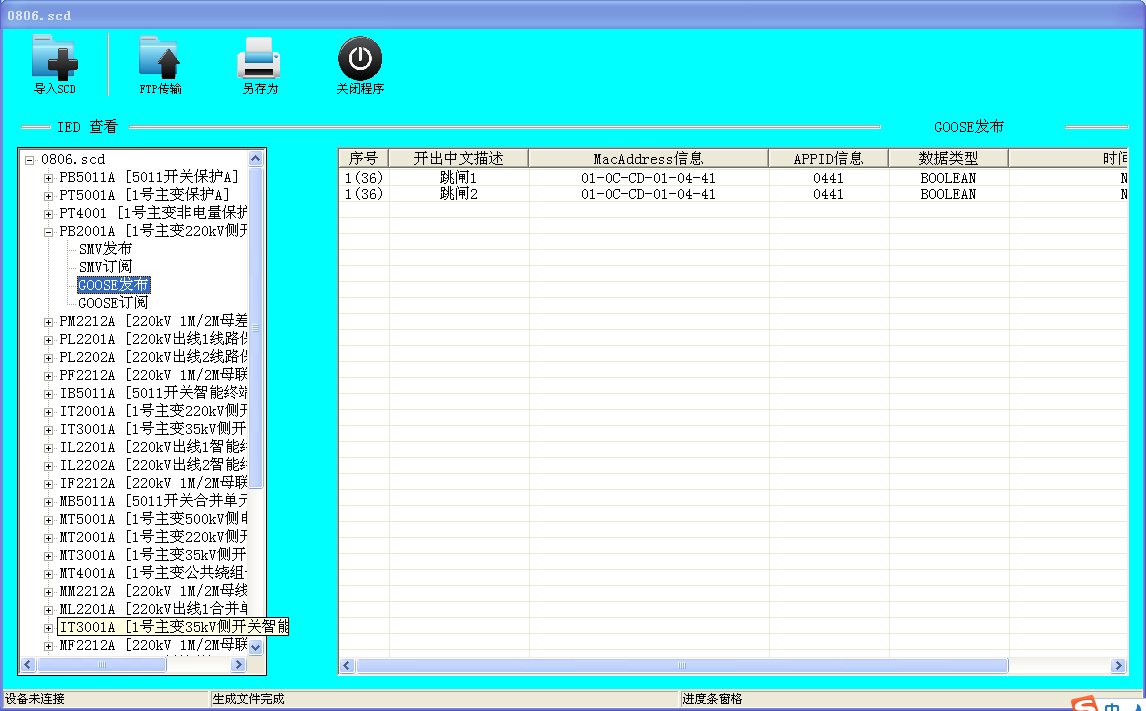Collapse the PB2001A tree node
This screenshot has height=711, width=1146.
[48, 232]
